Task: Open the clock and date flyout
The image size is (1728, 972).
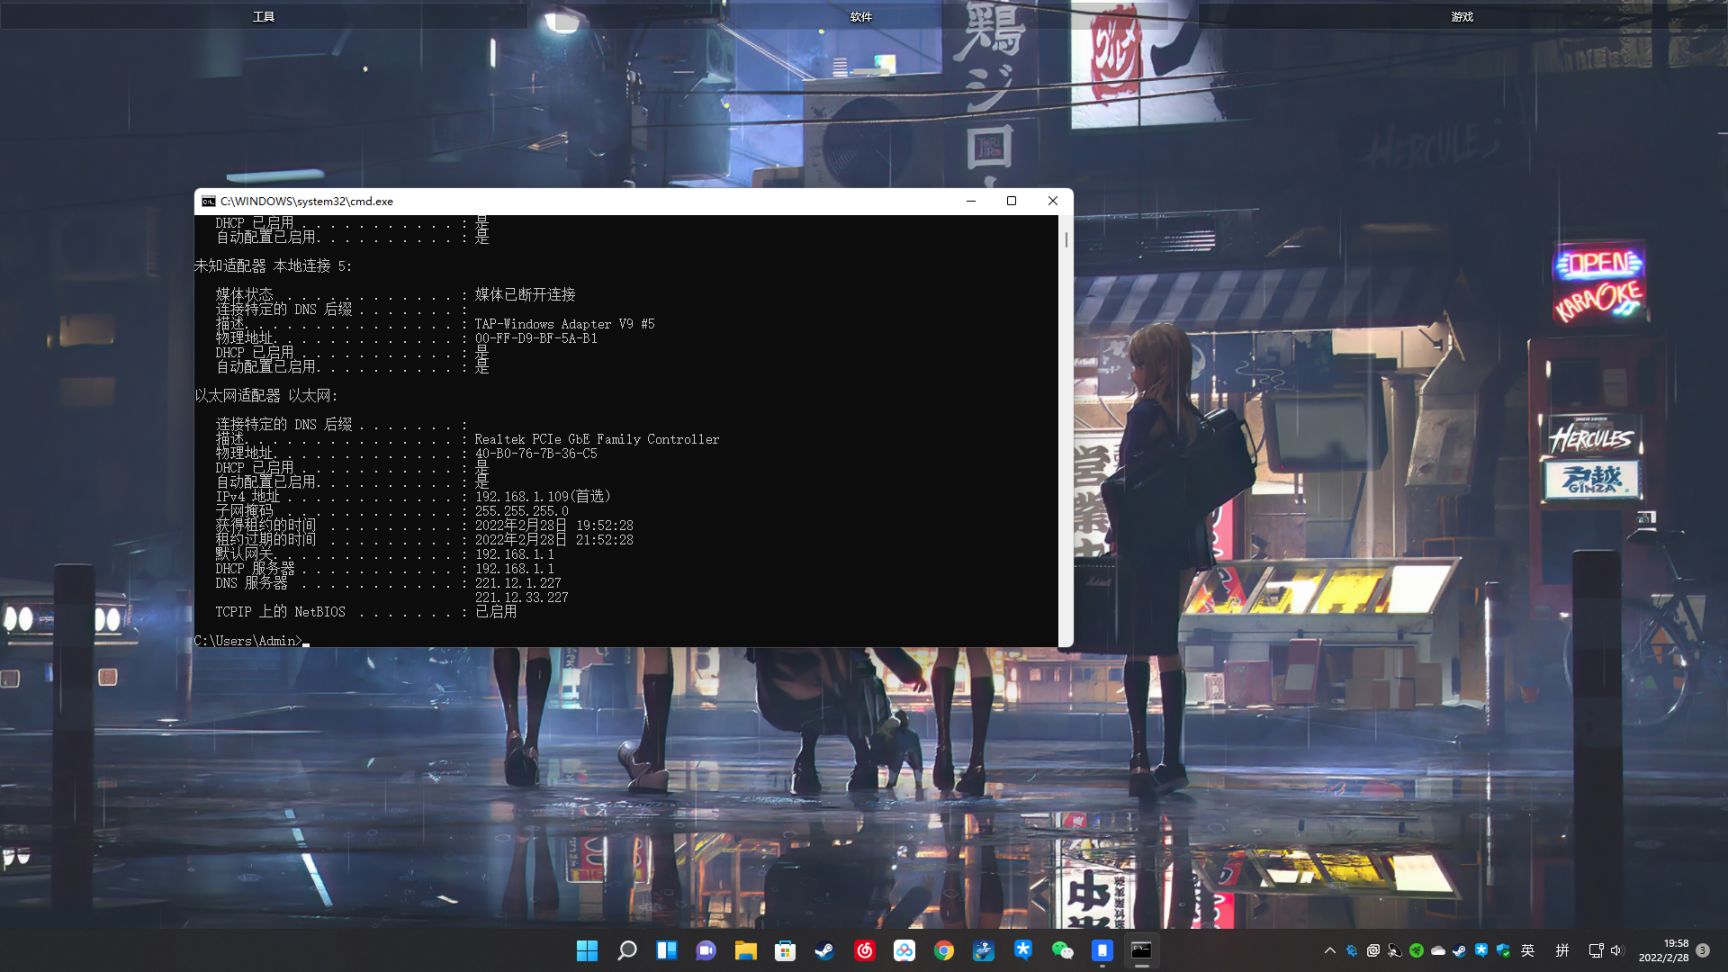Action: (1664, 951)
